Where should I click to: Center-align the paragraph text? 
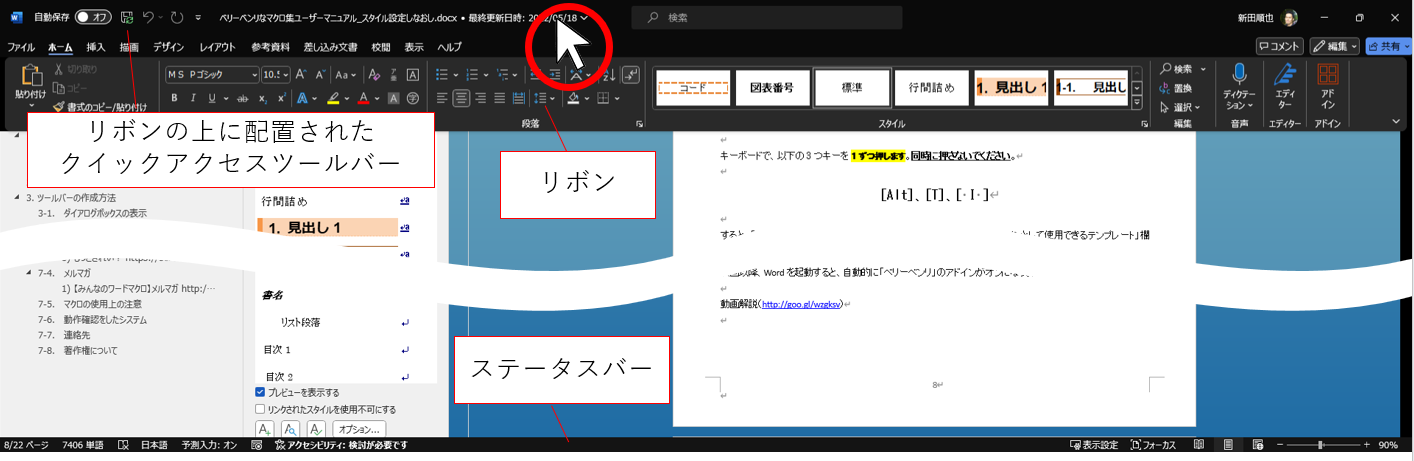click(x=461, y=98)
